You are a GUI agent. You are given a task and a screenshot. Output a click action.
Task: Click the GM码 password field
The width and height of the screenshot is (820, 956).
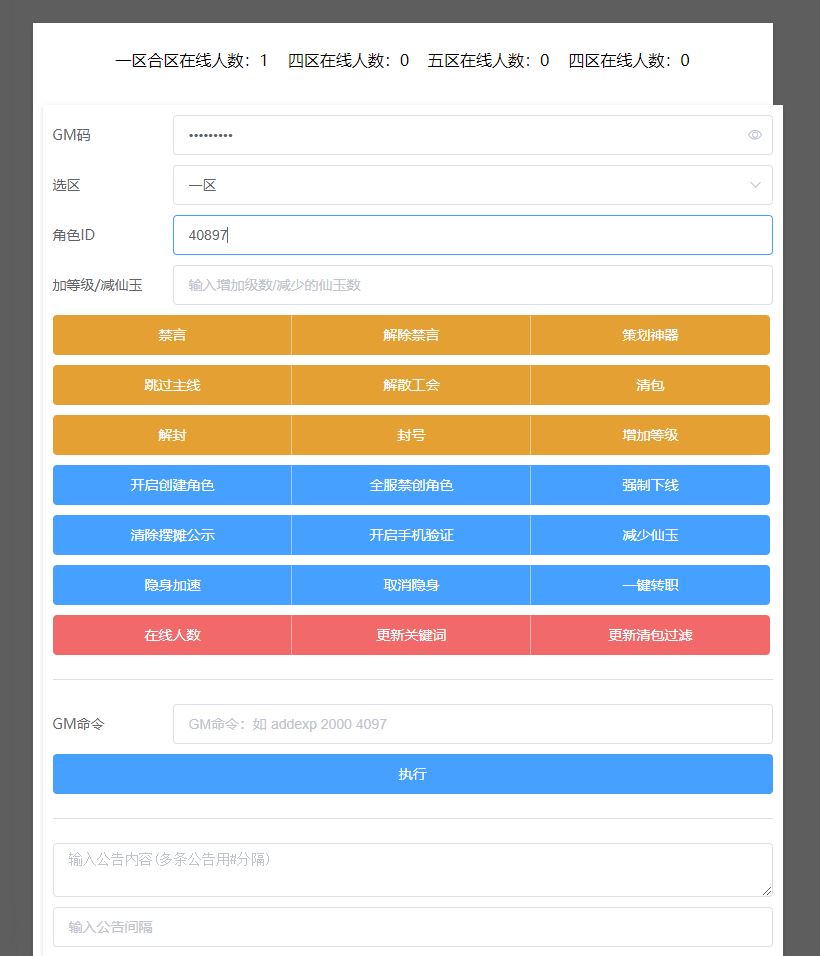point(460,135)
